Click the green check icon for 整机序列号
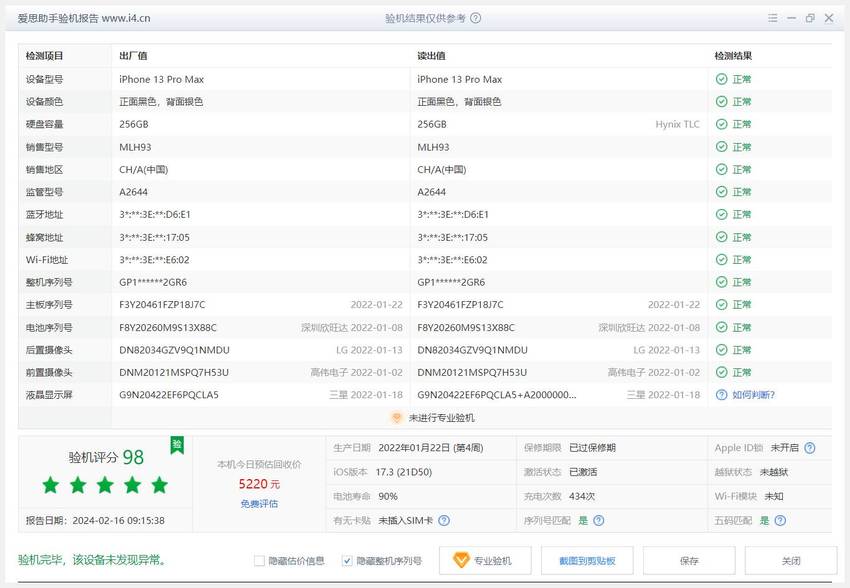Image resolution: width=850 pixels, height=588 pixels. (x=722, y=282)
